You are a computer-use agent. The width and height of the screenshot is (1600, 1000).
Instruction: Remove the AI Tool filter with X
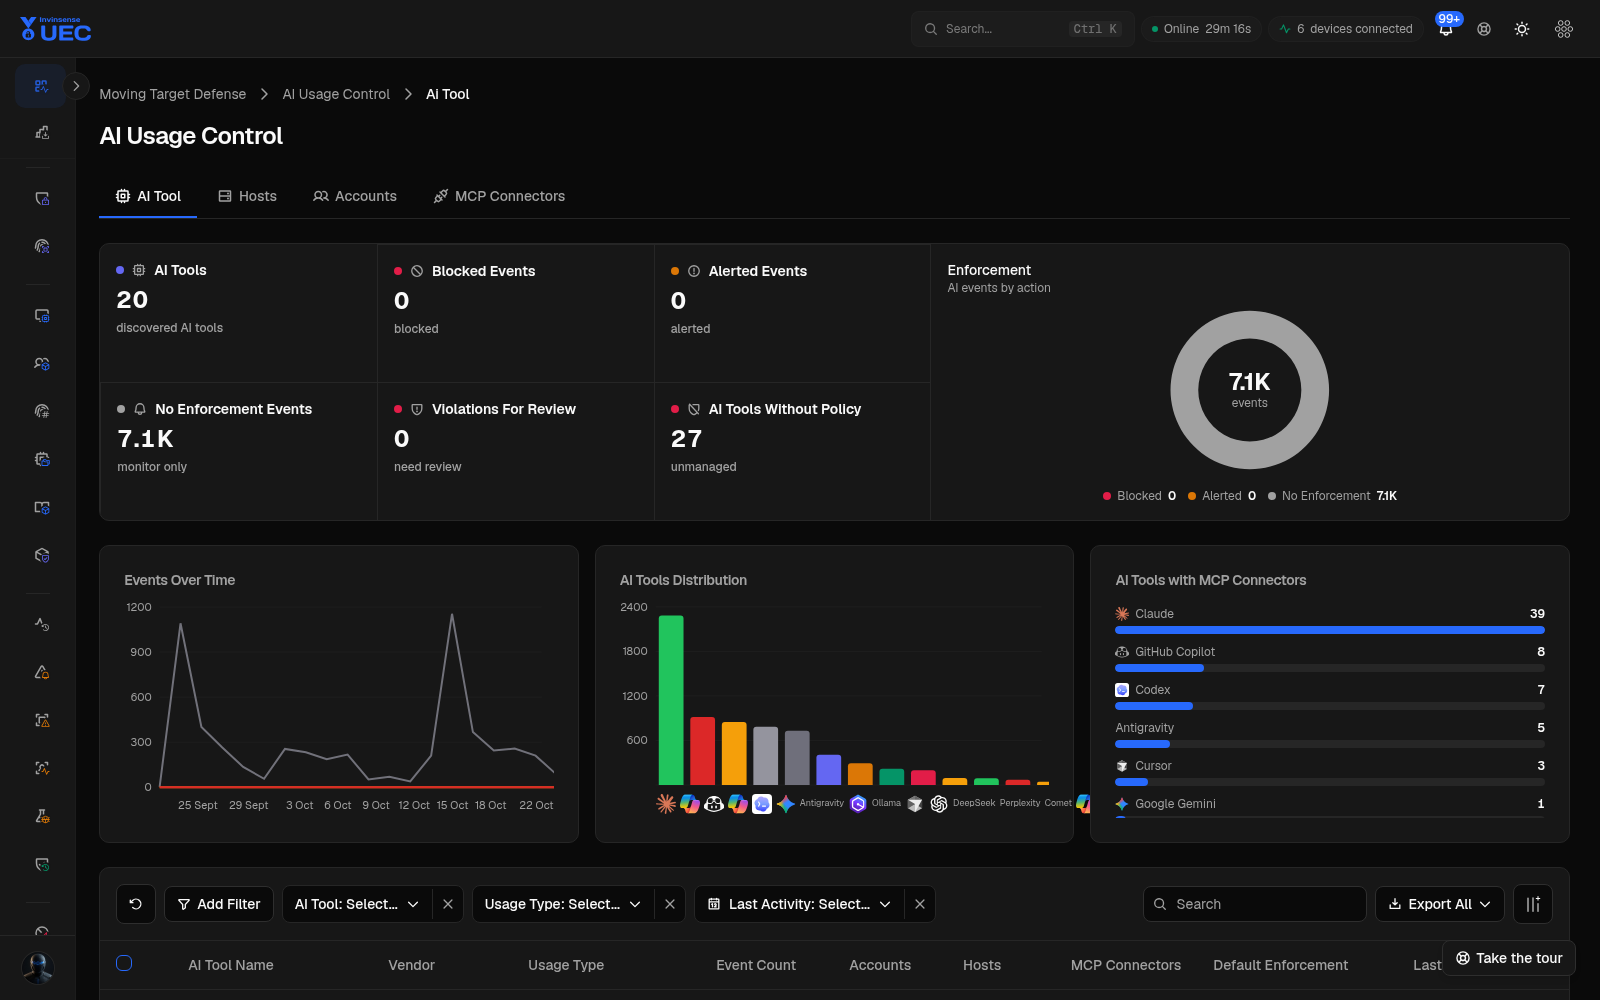click(x=448, y=904)
